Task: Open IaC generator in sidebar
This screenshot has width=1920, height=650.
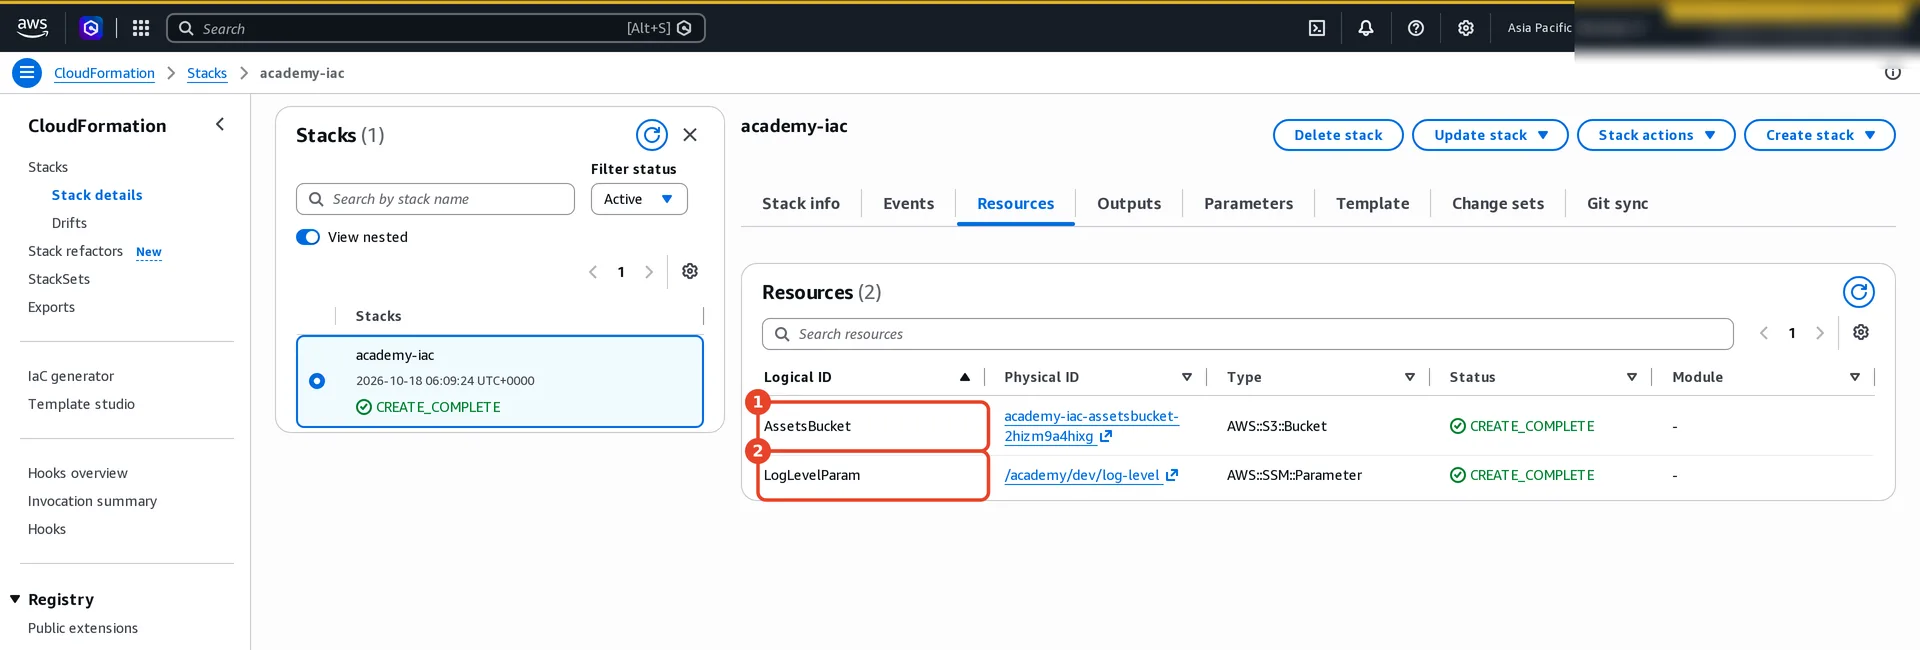Action: pos(71,376)
